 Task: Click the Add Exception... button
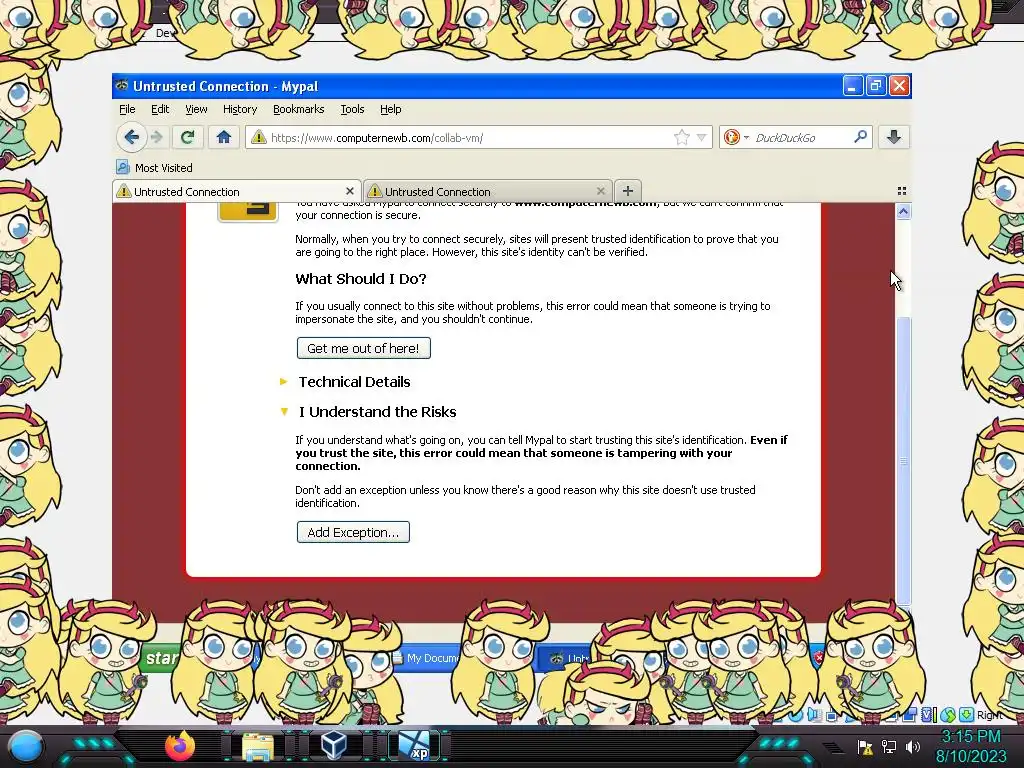[353, 532]
